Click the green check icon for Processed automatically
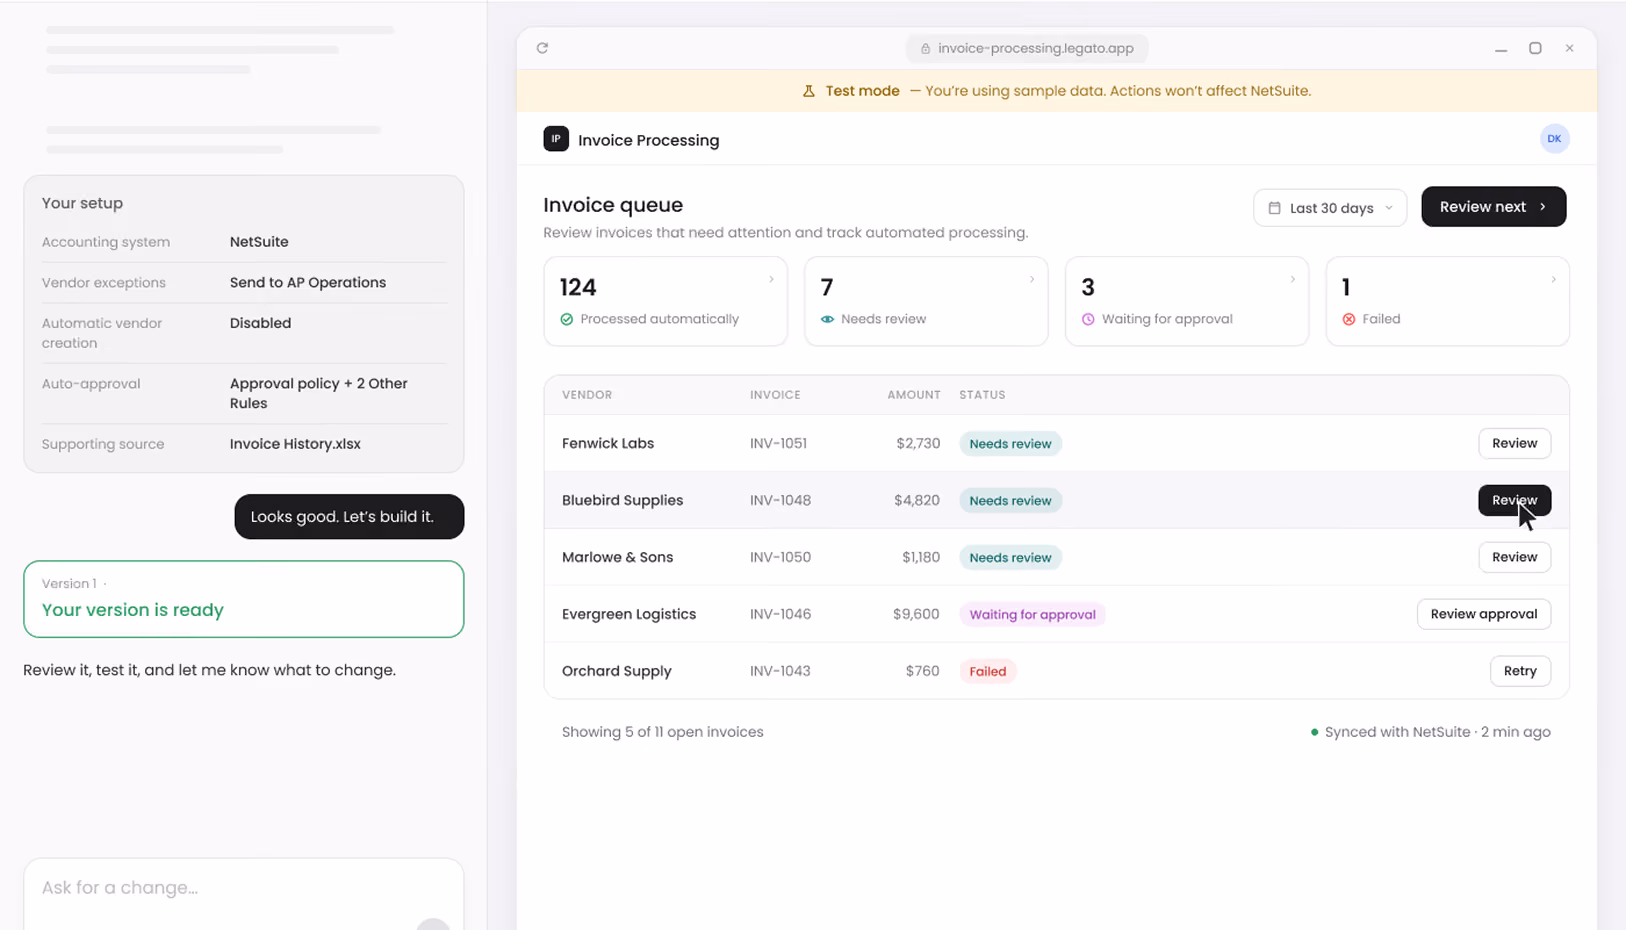 tap(567, 319)
